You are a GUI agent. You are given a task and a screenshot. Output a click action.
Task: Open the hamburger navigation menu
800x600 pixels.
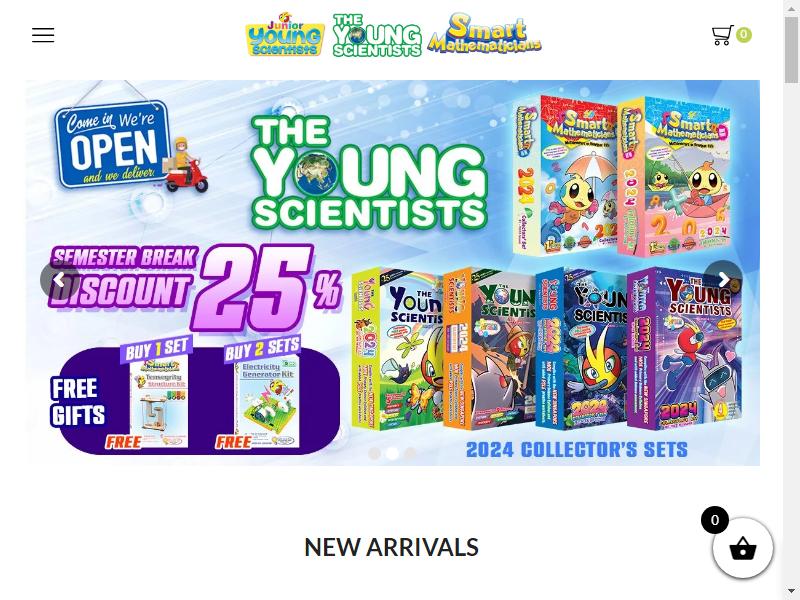click(43, 35)
